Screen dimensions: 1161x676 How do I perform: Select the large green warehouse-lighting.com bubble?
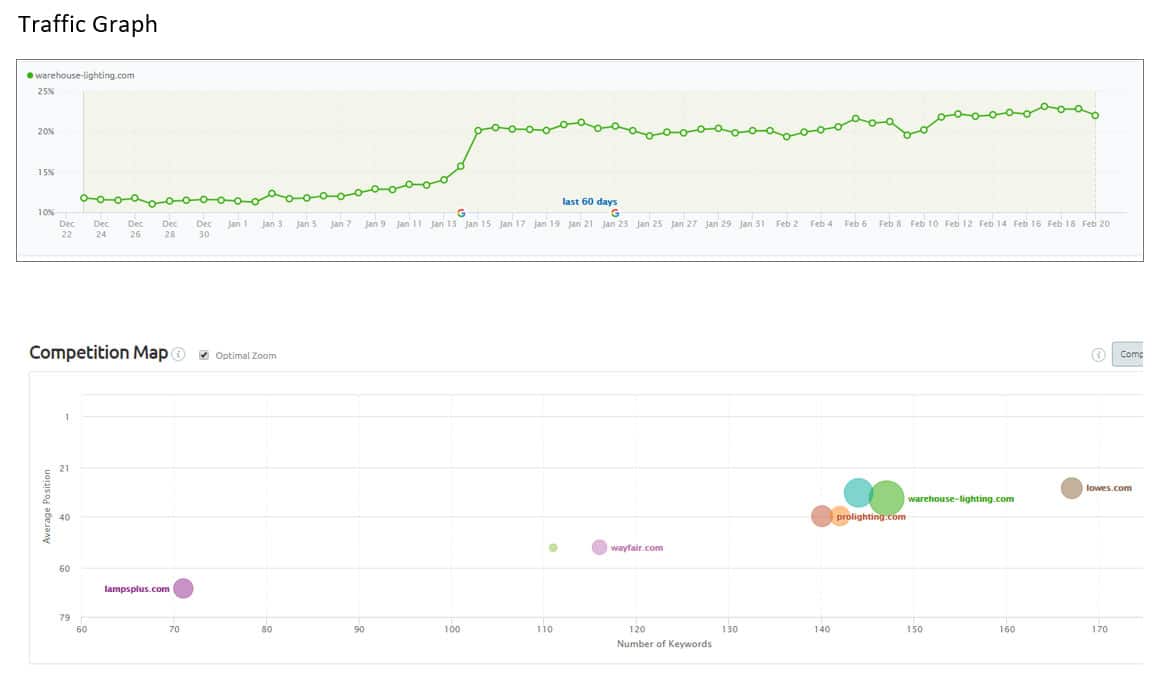pyautogui.click(x=886, y=498)
